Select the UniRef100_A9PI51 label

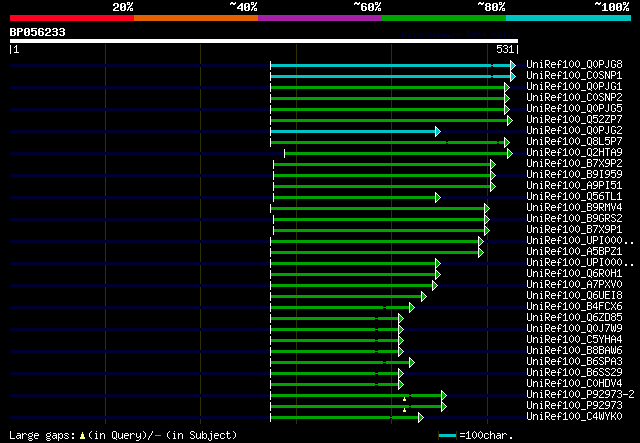click(574, 186)
